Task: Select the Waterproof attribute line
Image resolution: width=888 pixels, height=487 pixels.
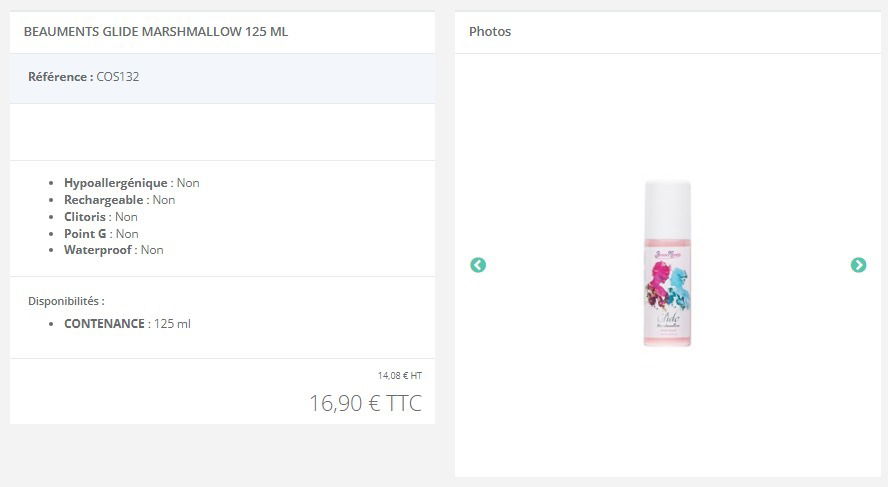Action: (114, 250)
